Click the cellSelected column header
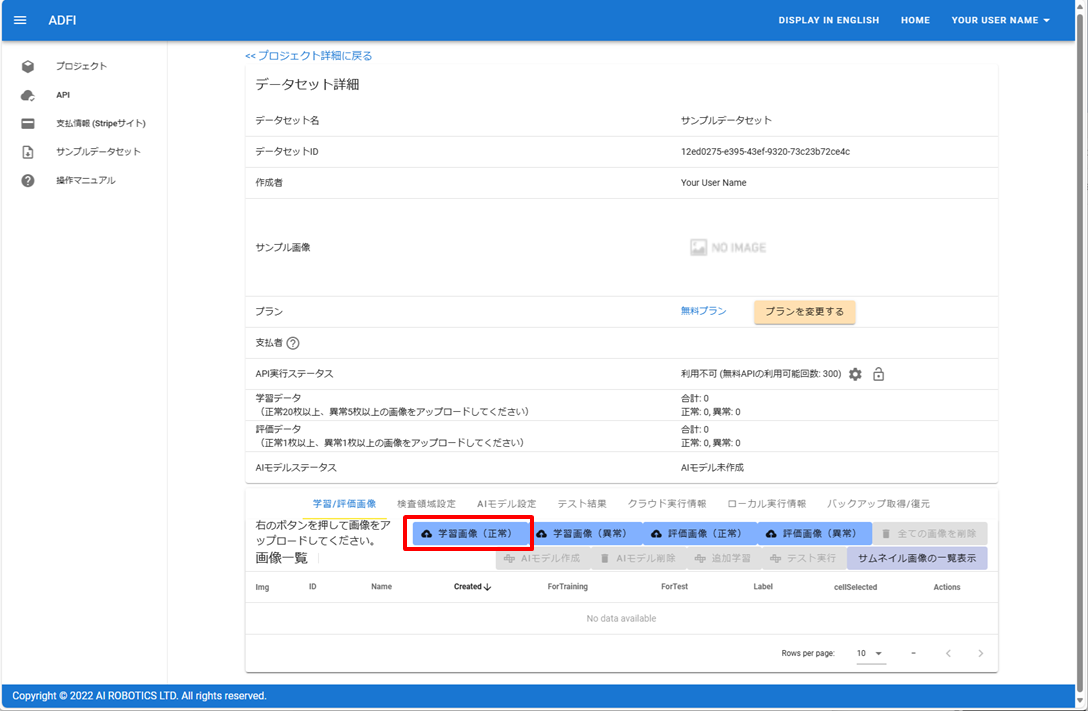Screen dimensions: 1088x711 tap(856, 587)
